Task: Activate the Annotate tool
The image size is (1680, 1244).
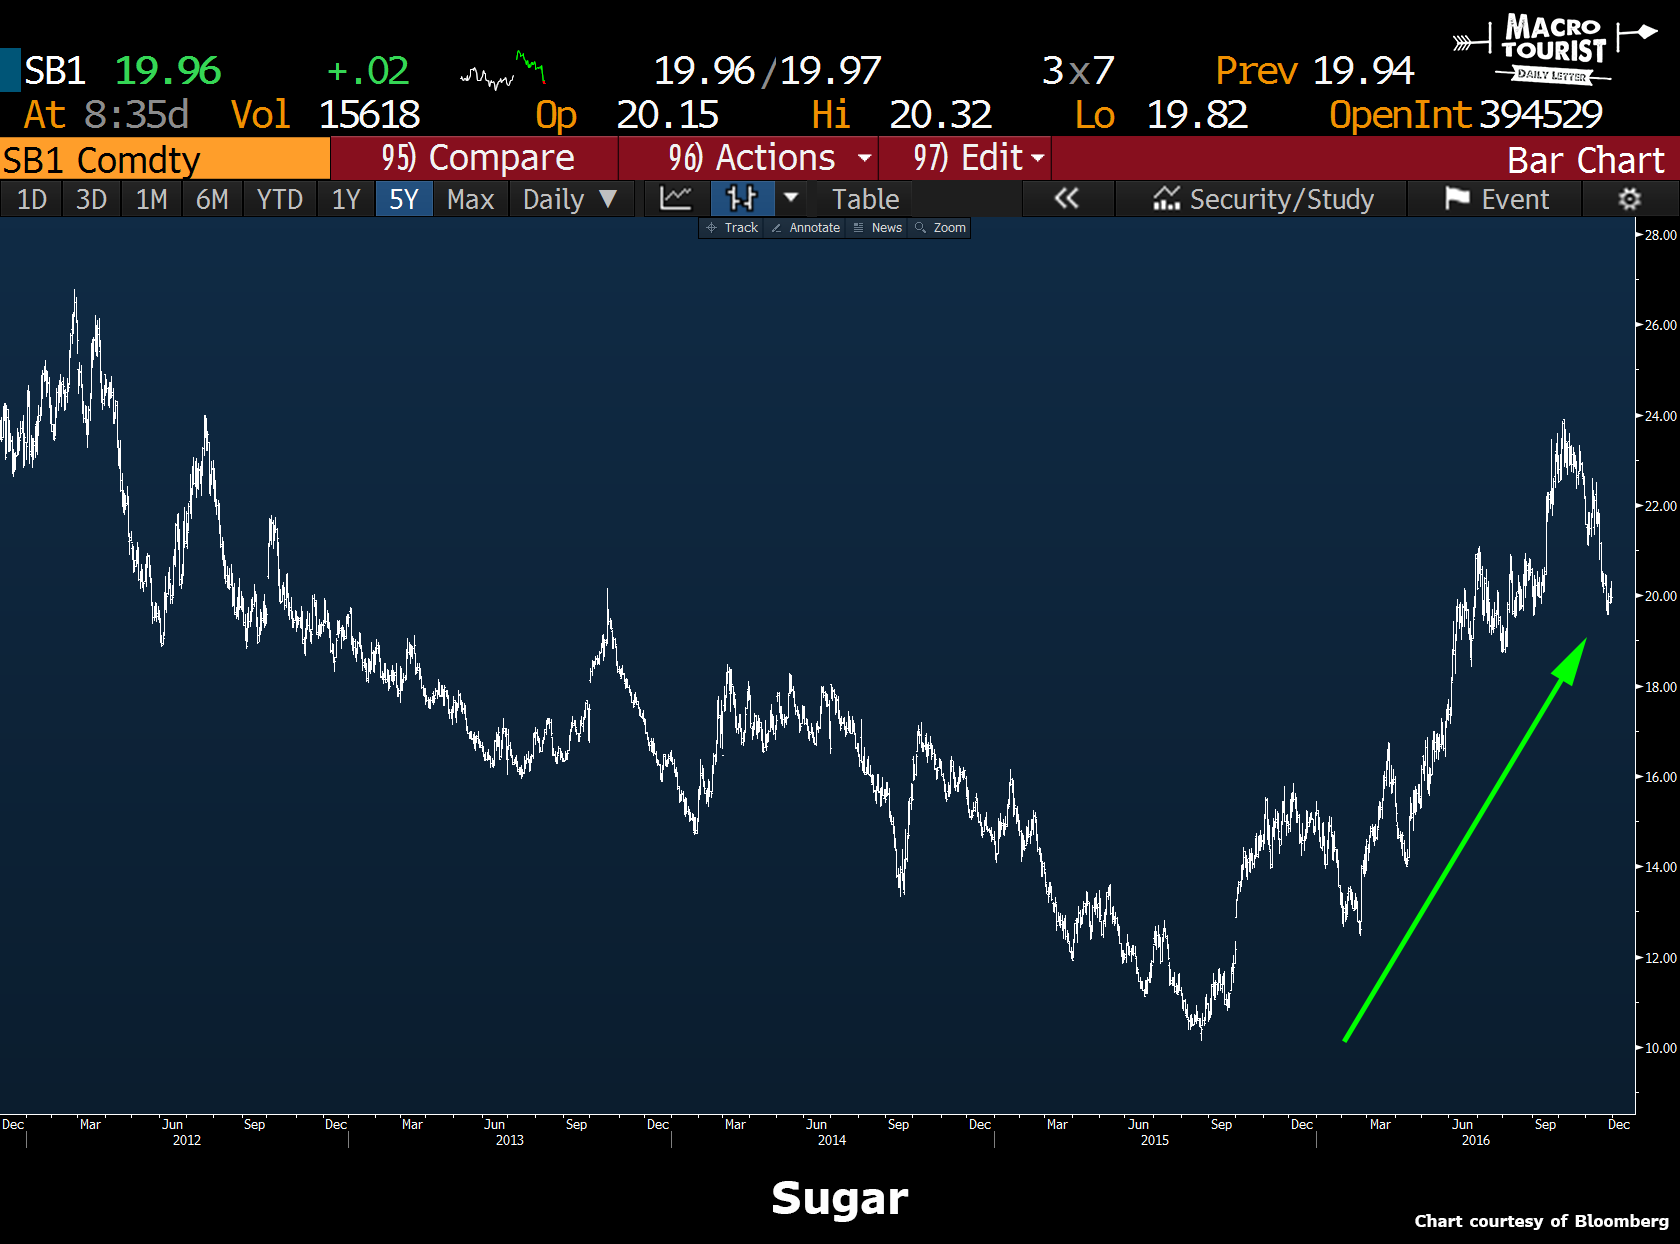Action: click(805, 228)
